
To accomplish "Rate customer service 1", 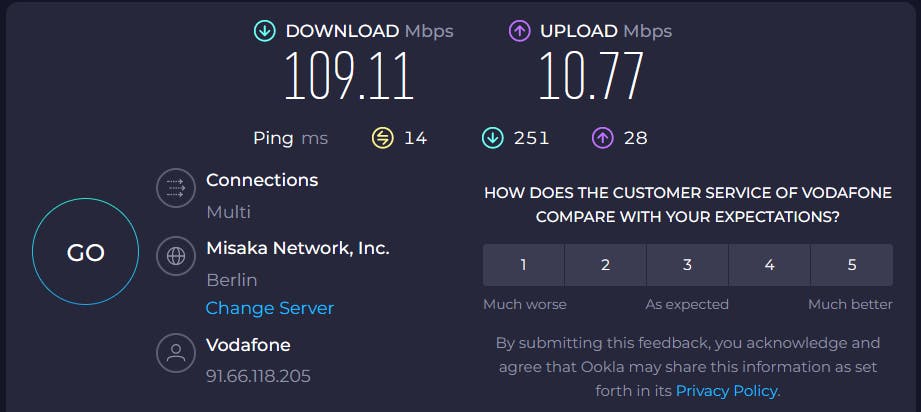I will pyautogui.click(x=523, y=265).
